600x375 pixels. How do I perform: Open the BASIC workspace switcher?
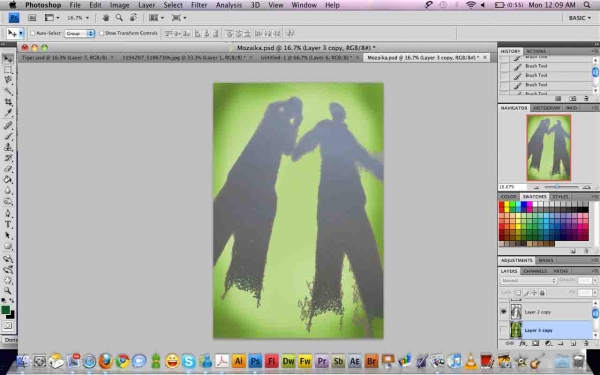579,18
